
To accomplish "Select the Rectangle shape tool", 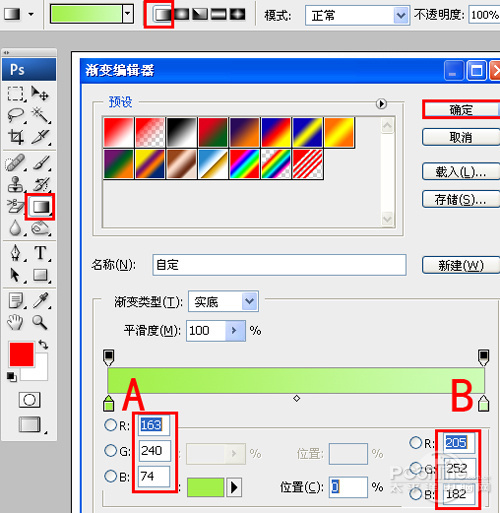I will [x=40, y=275].
